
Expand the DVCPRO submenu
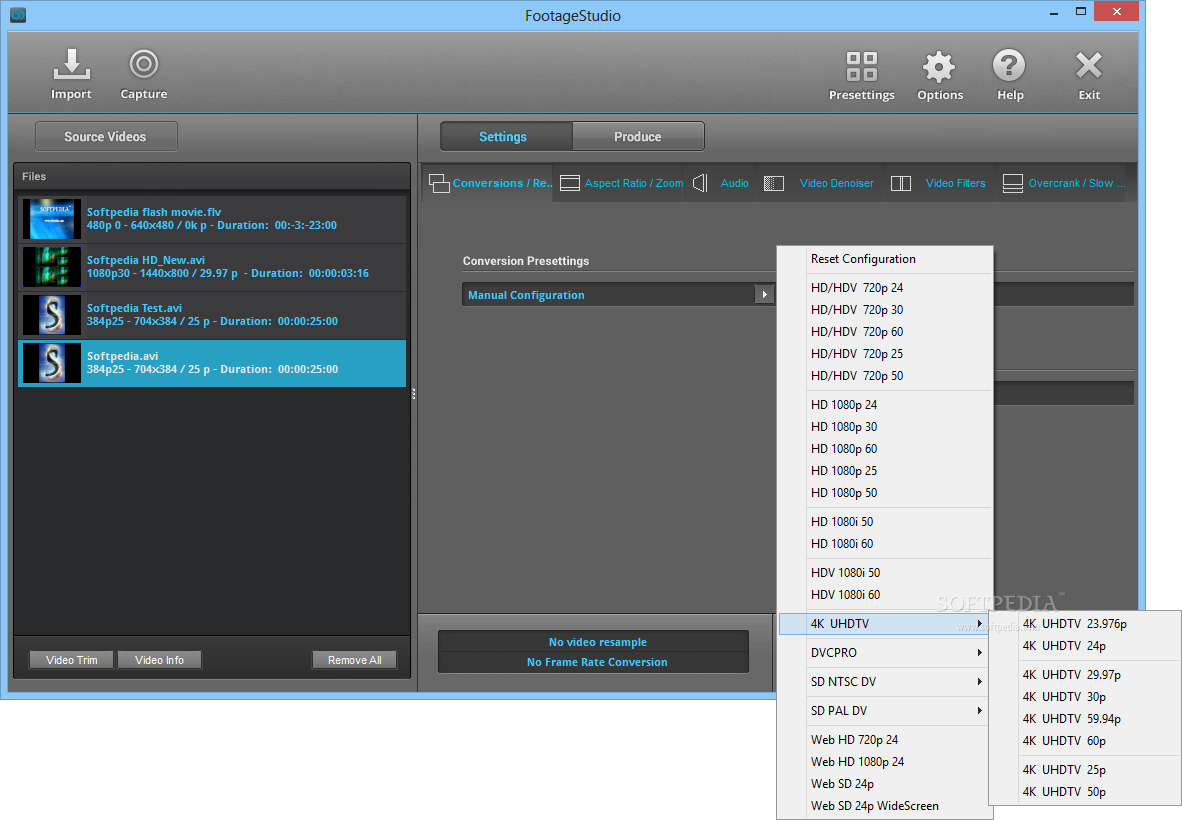(884, 653)
